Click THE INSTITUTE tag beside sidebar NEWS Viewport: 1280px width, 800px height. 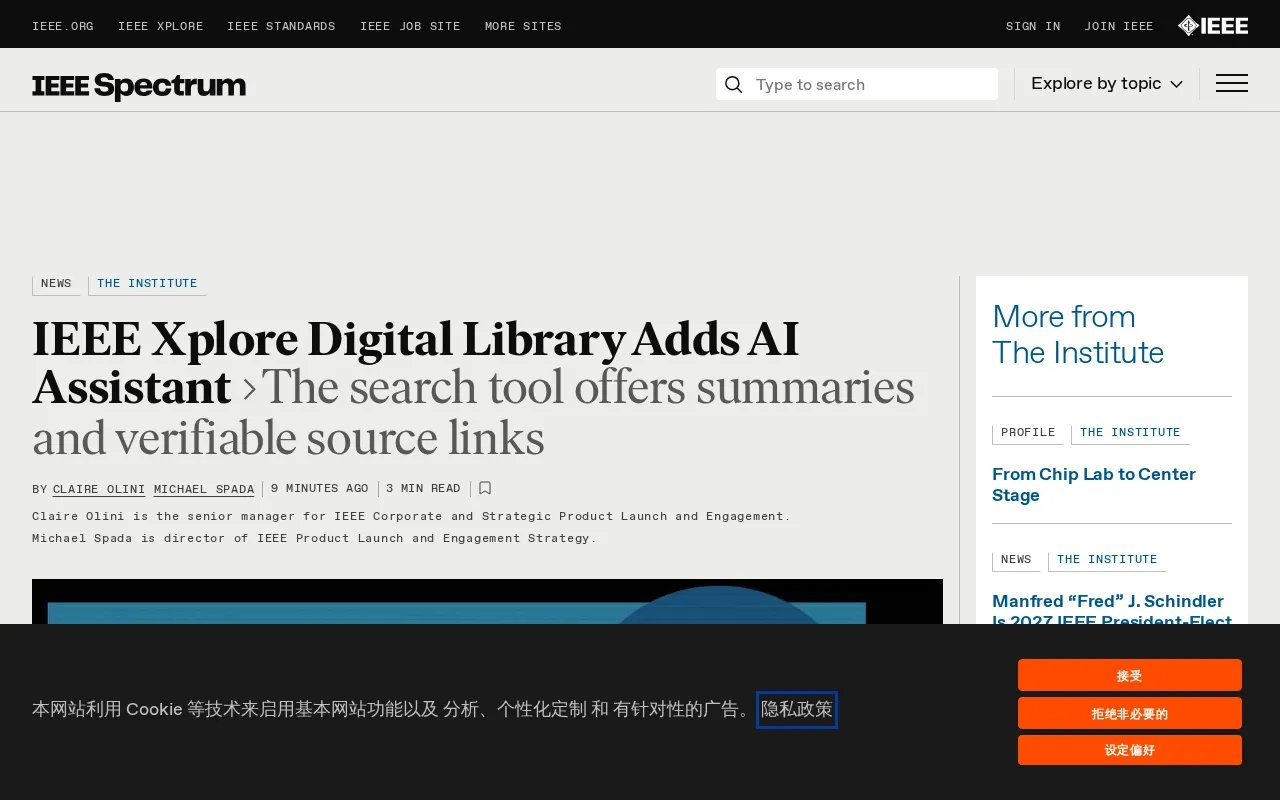point(1107,560)
